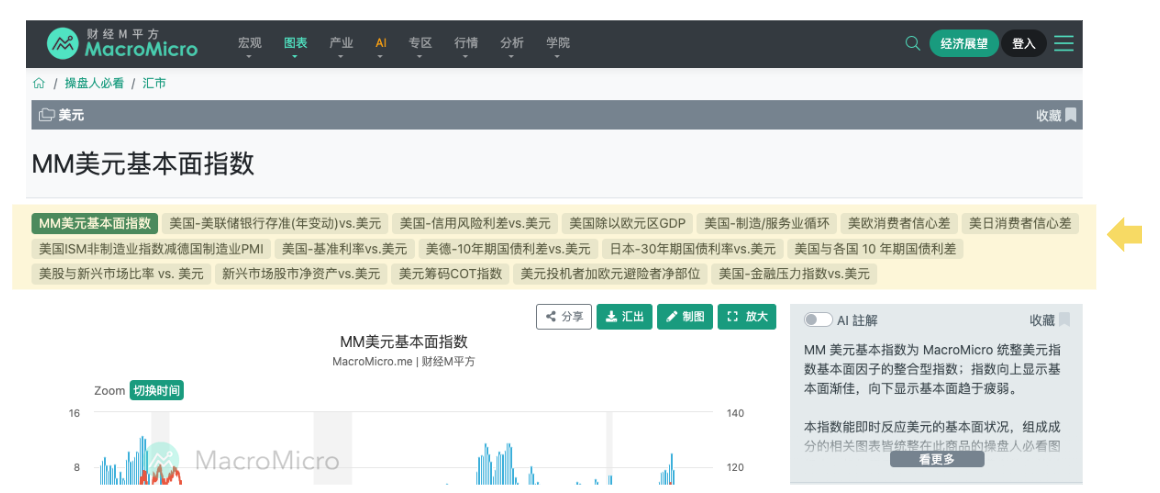Click the 收藏 text in 美元 bar
1160x493 pixels.
(x=1048, y=115)
